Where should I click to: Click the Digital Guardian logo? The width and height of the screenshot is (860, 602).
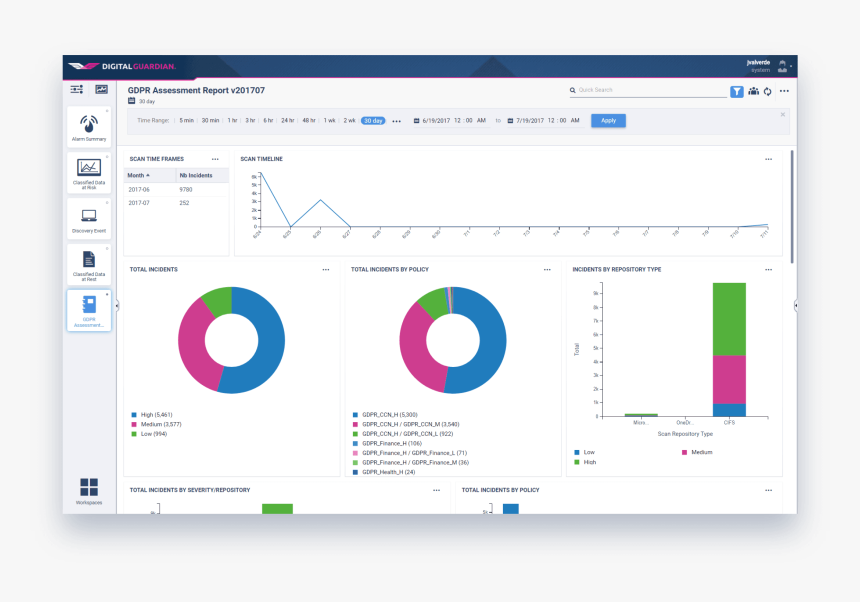[x=122, y=66]
